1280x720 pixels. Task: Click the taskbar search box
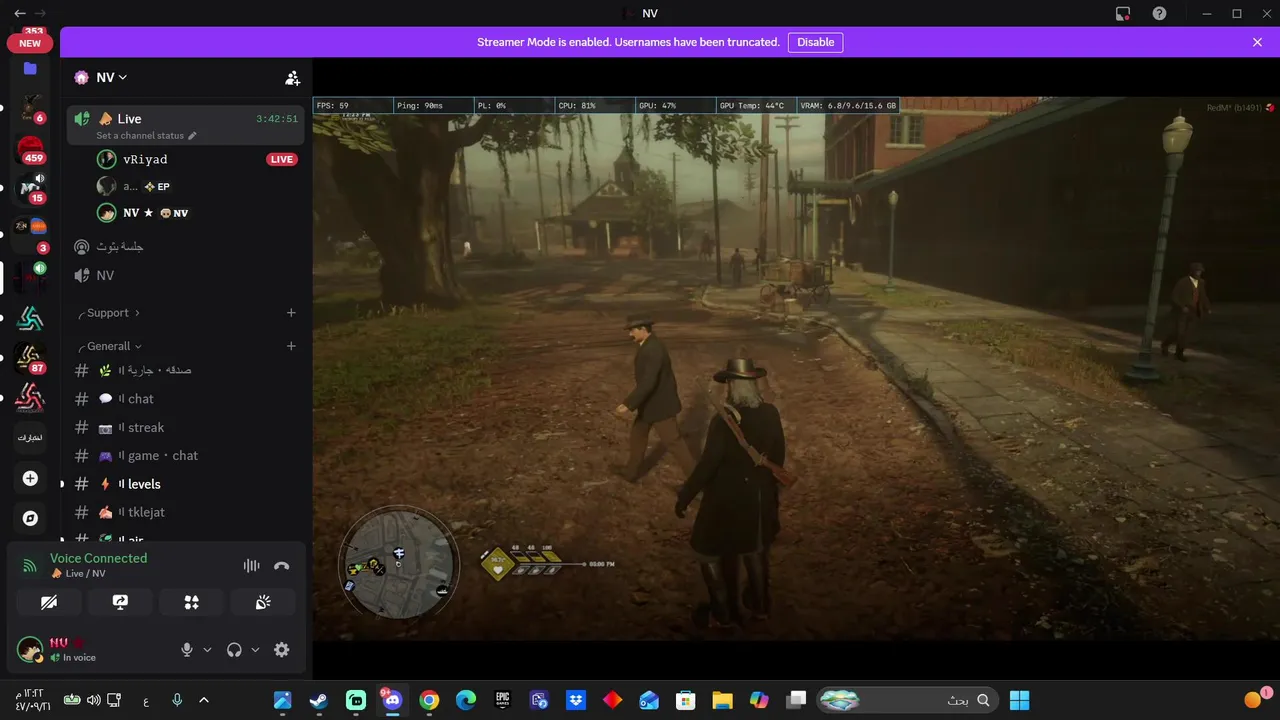[x=908, y=700]
